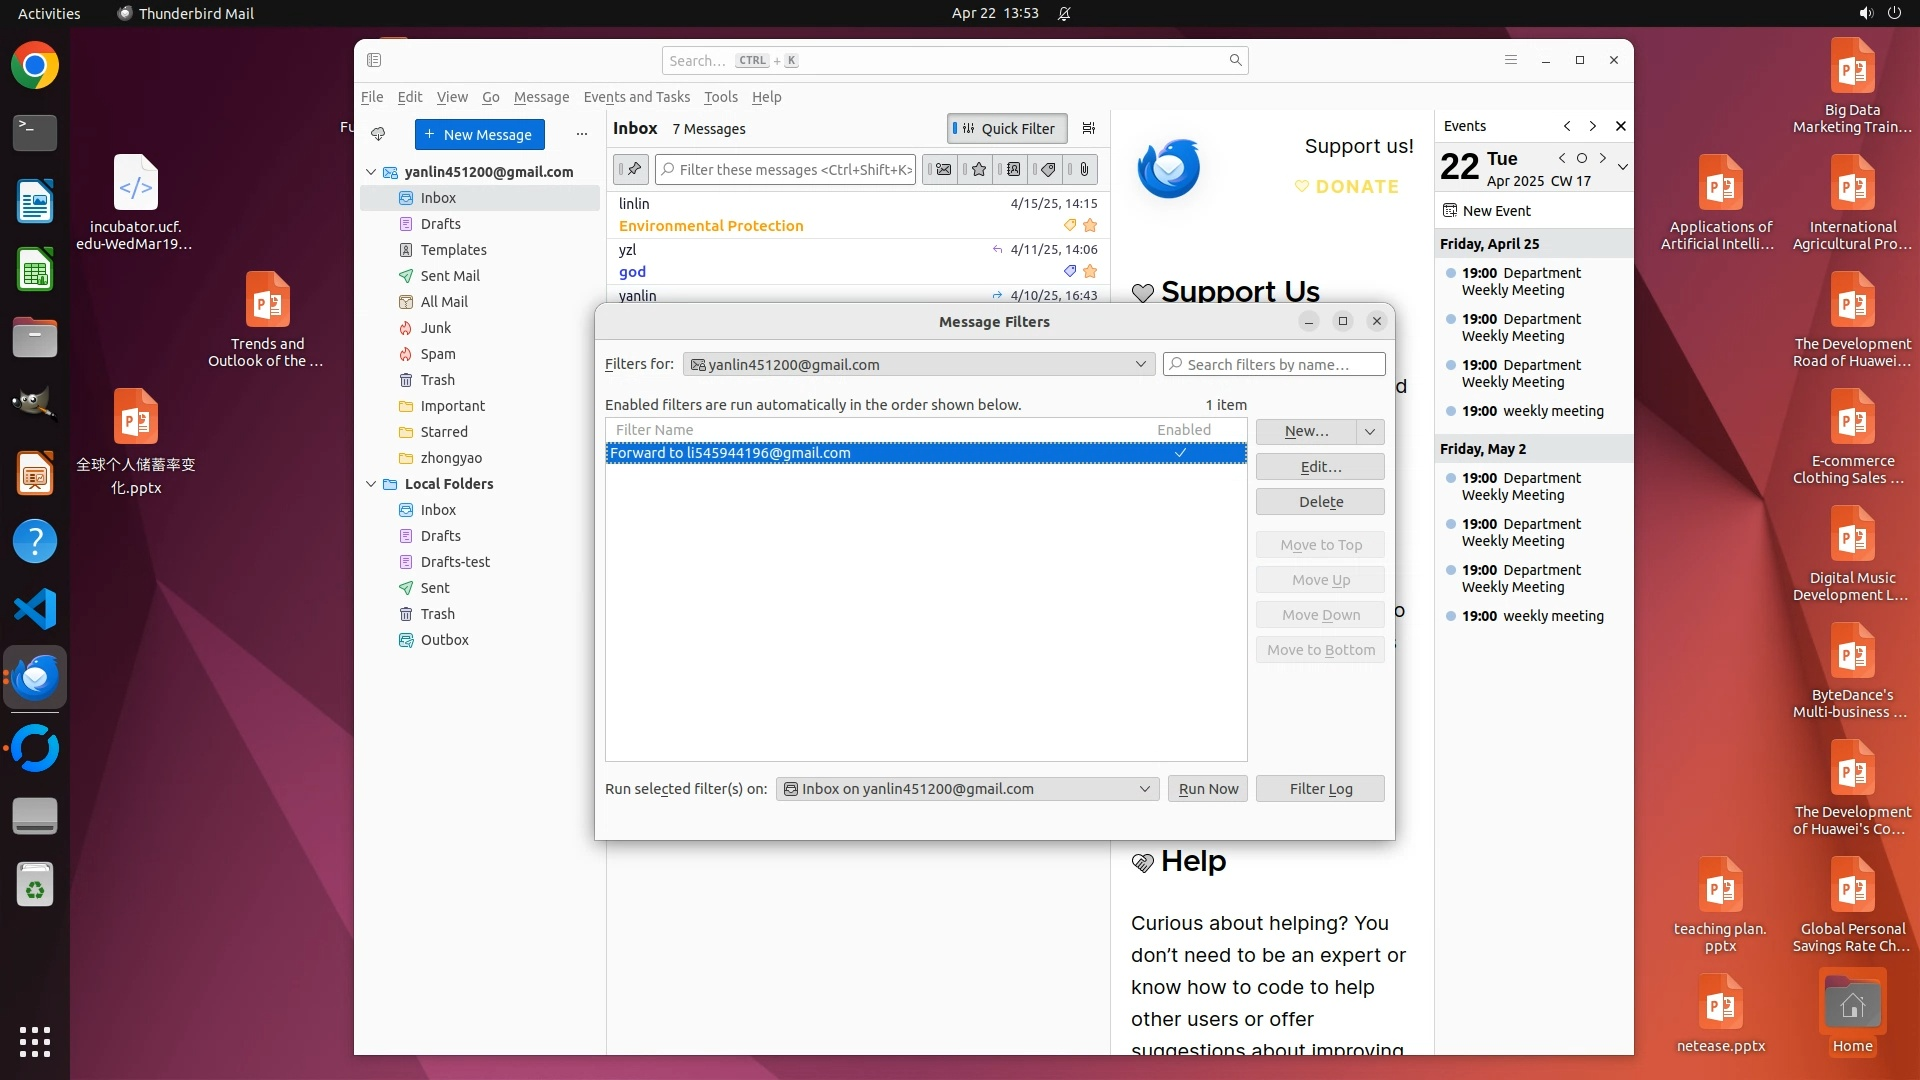Open the arrow dropdown beside New button
Viewport: 1920px width, 1080px height.
1370,431
